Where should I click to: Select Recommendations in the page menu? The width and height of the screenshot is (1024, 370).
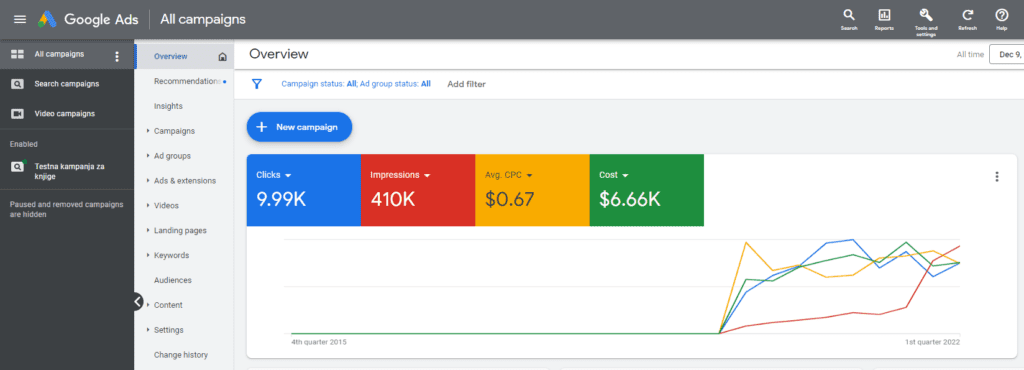[x=187, y=82]
